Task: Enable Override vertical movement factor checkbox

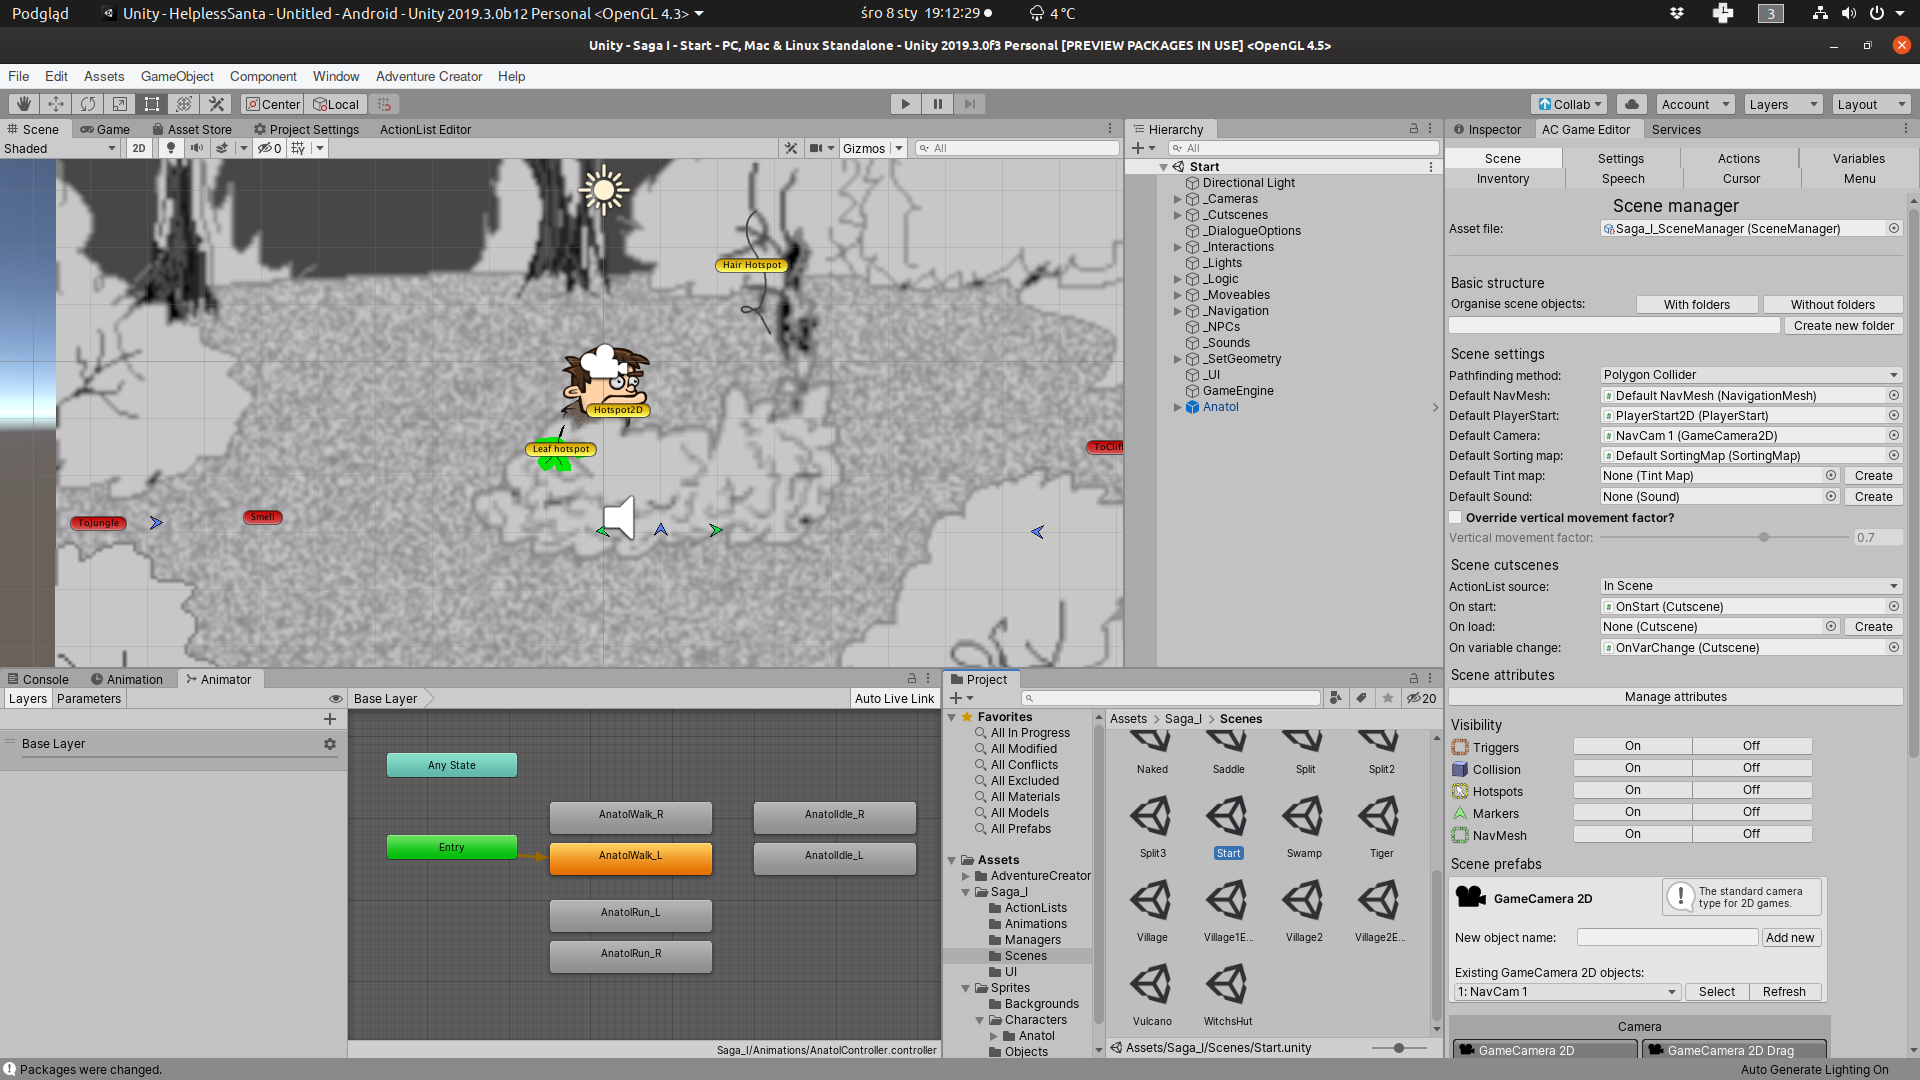Action: point(1456,518)
